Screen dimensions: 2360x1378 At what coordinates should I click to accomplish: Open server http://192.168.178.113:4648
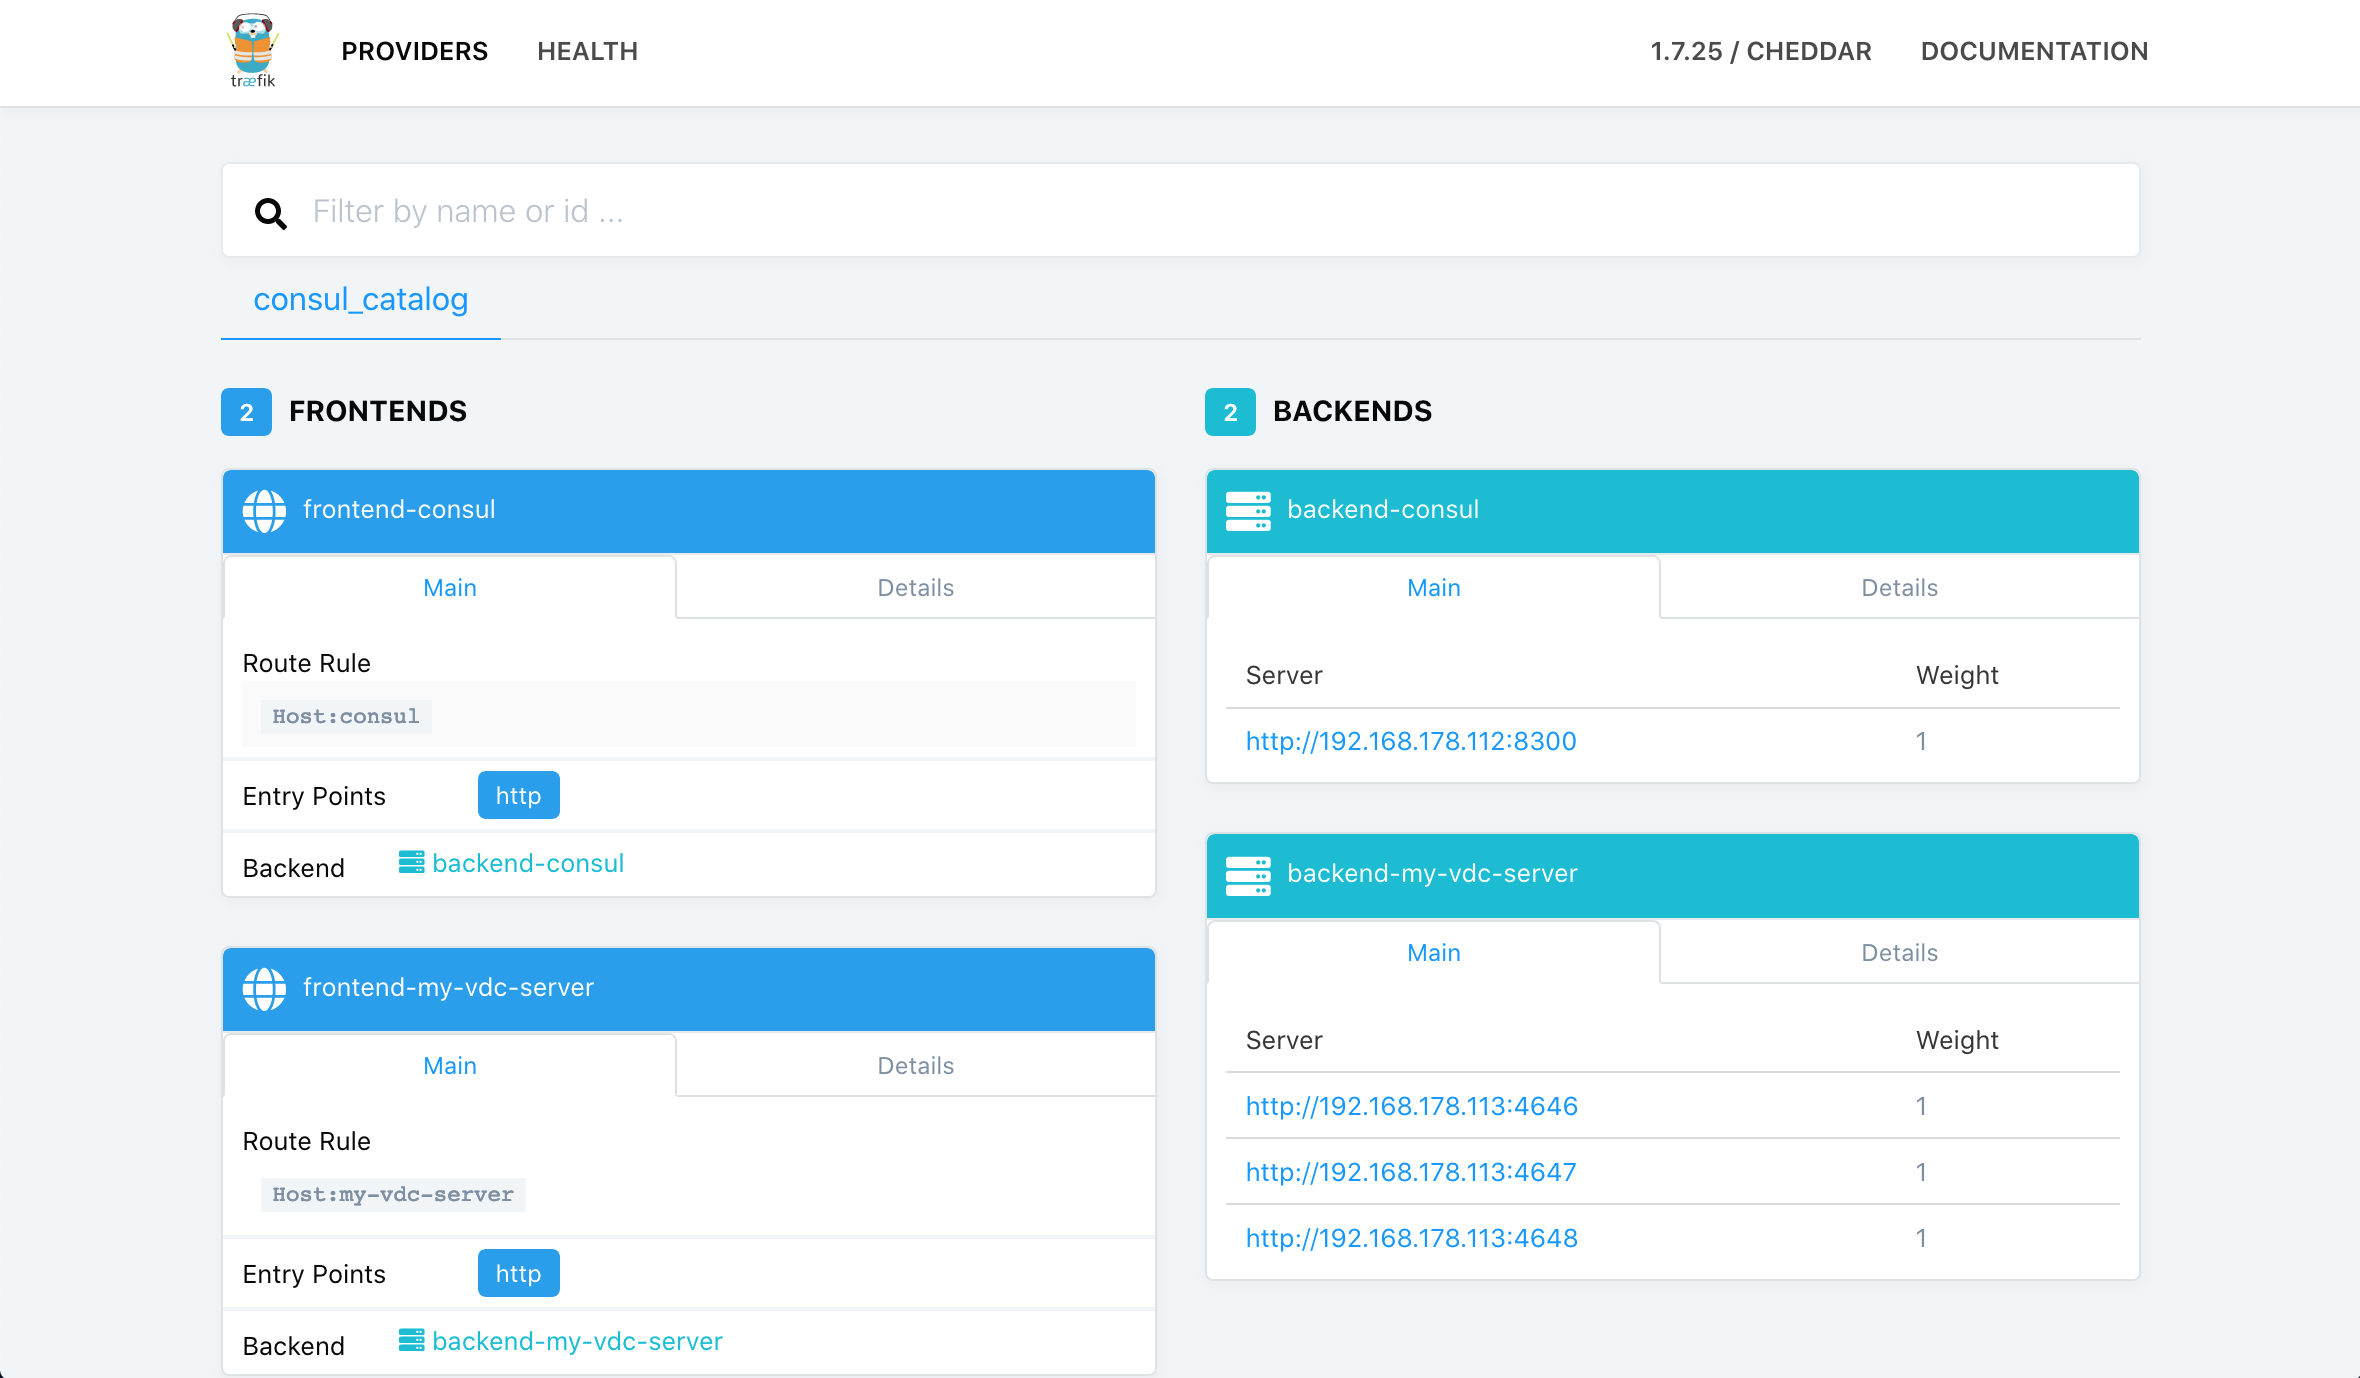click(x=1411, y=1238)
